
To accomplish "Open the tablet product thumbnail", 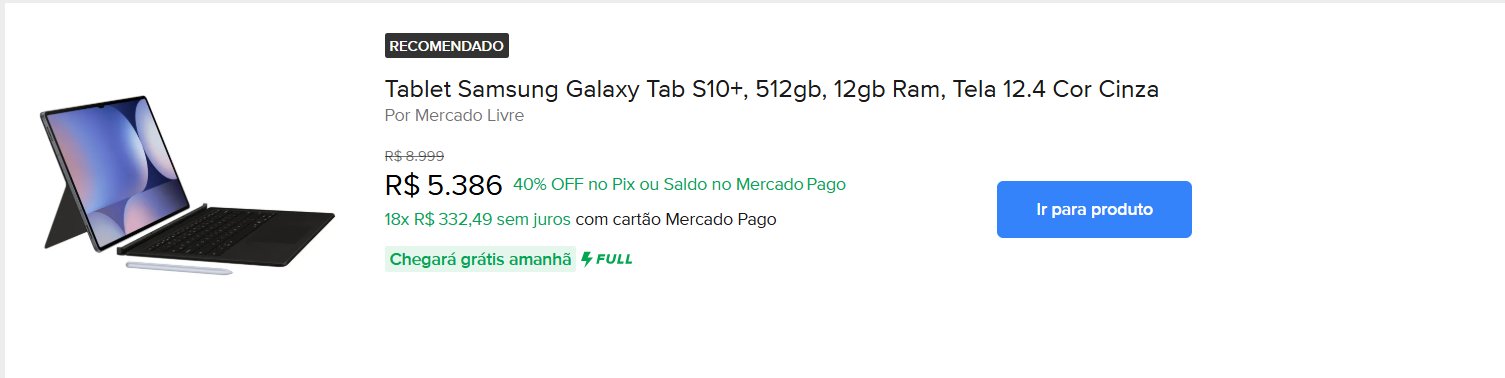I will [x=187, y=185].
